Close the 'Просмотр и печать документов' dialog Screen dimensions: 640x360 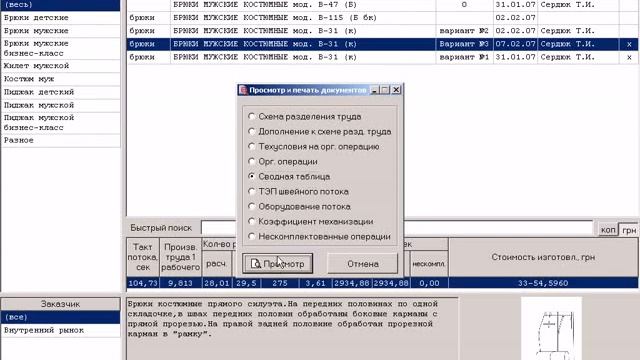point(396,90)
